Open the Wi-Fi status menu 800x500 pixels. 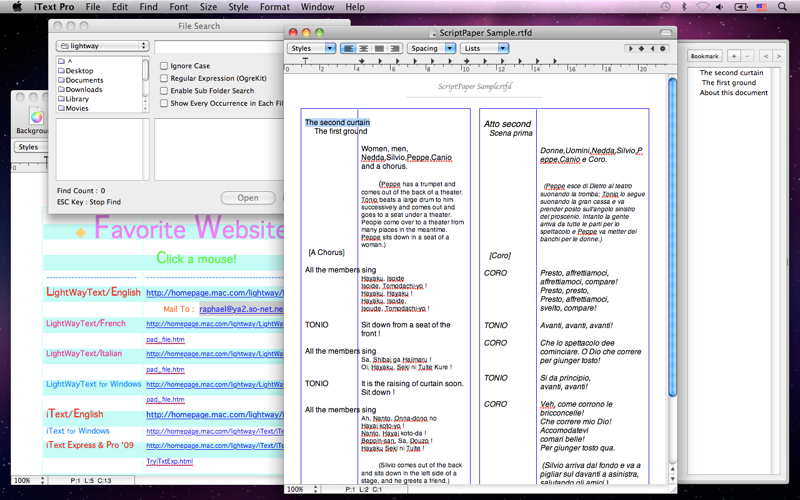(703, 7)
